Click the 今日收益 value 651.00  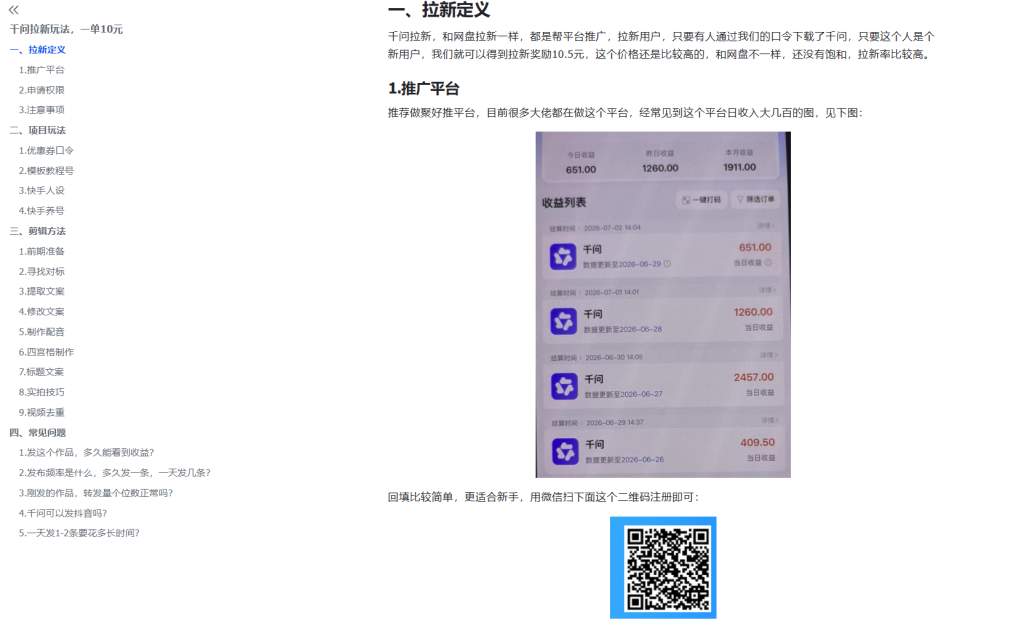click(x=581, y=170)
